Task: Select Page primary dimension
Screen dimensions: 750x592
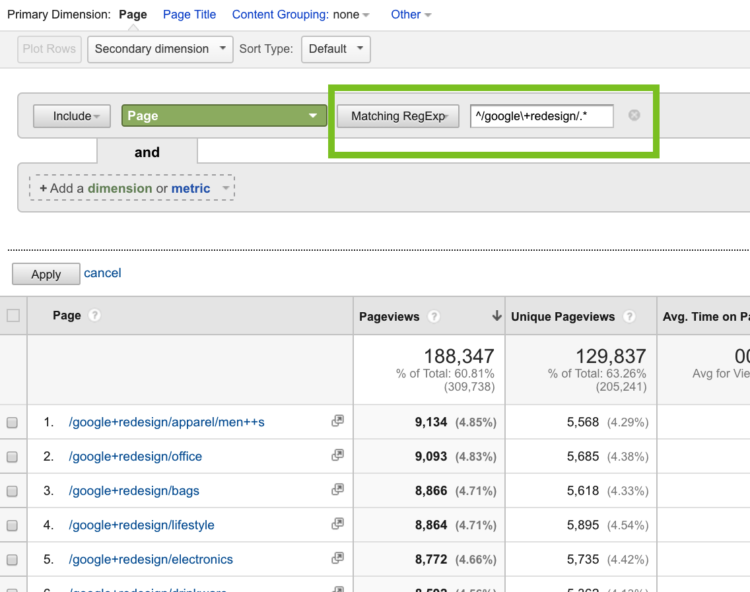Action: pyautogui.click(x=133, y=15)
